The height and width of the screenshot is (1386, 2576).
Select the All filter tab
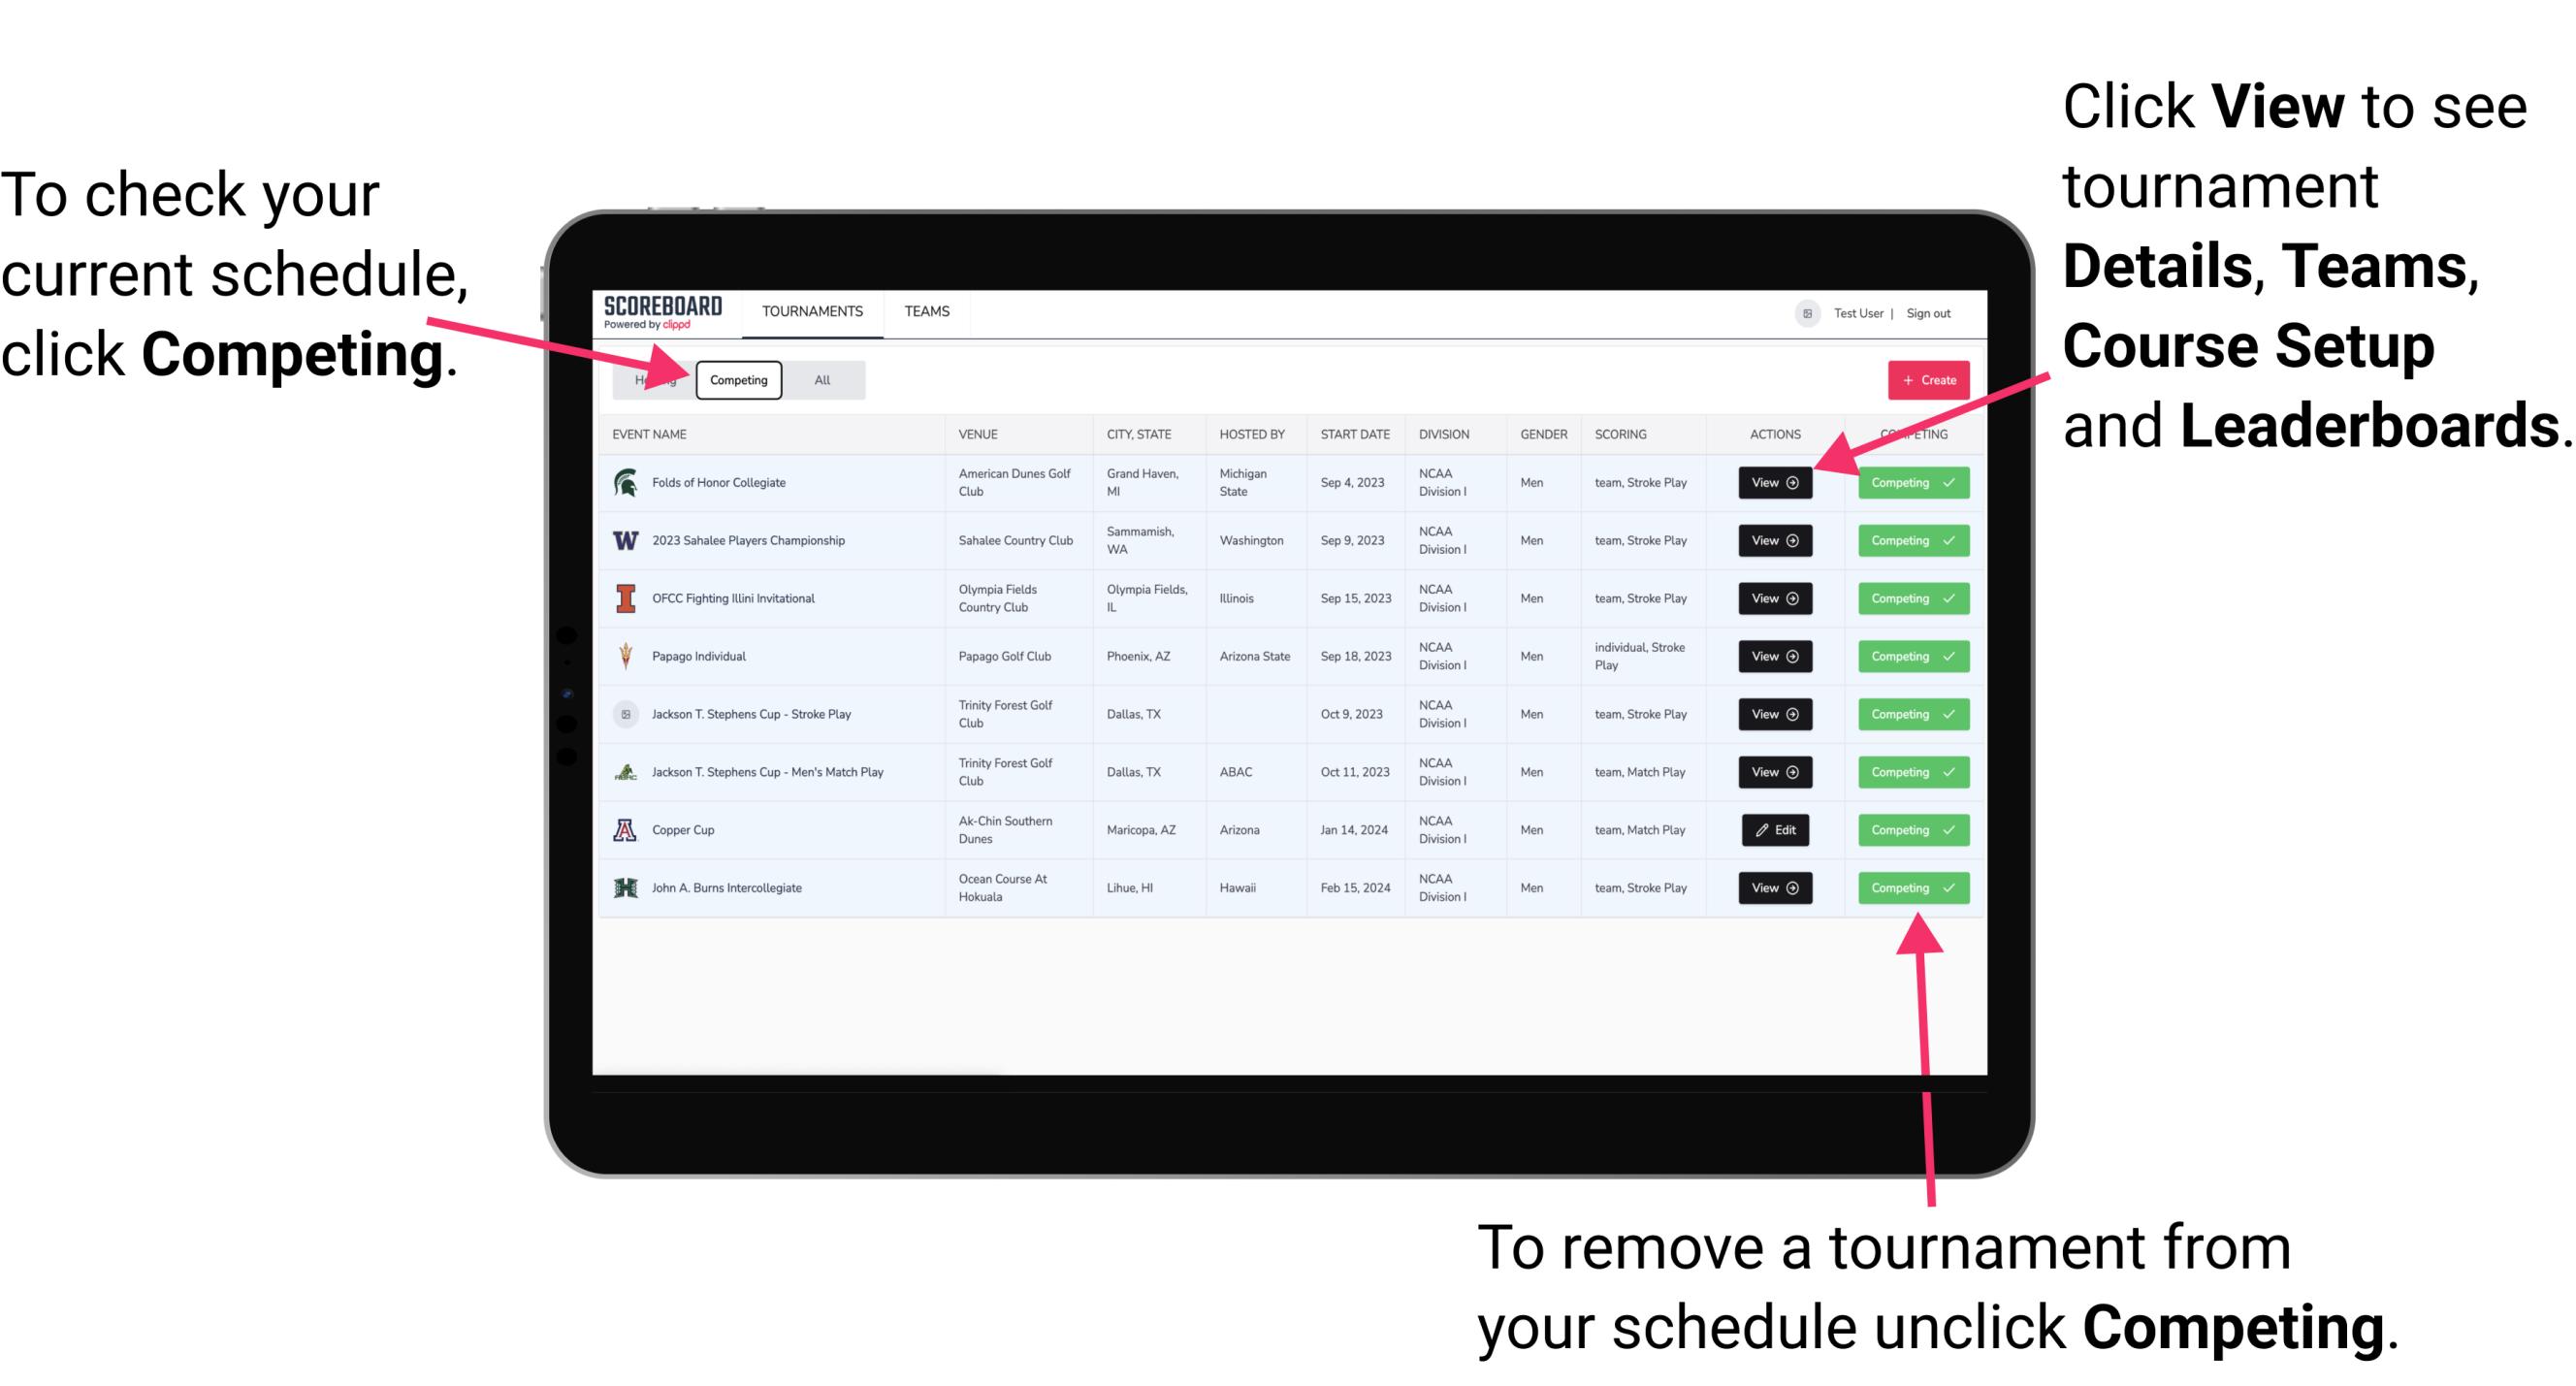(x=821, y=379)
